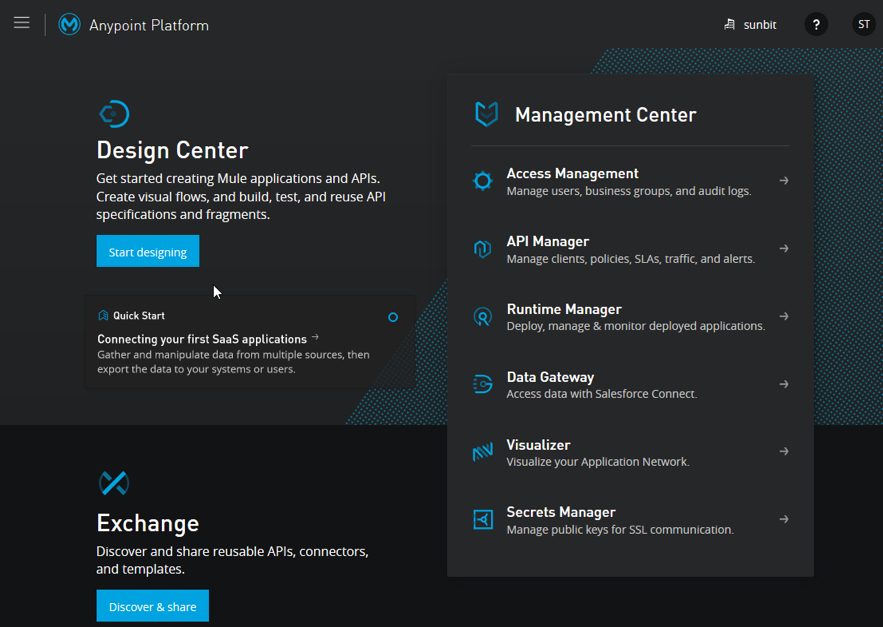The image size is (883, 627).
Task: Click the Data Gateway icon
Action: click(x=483, y=384)
